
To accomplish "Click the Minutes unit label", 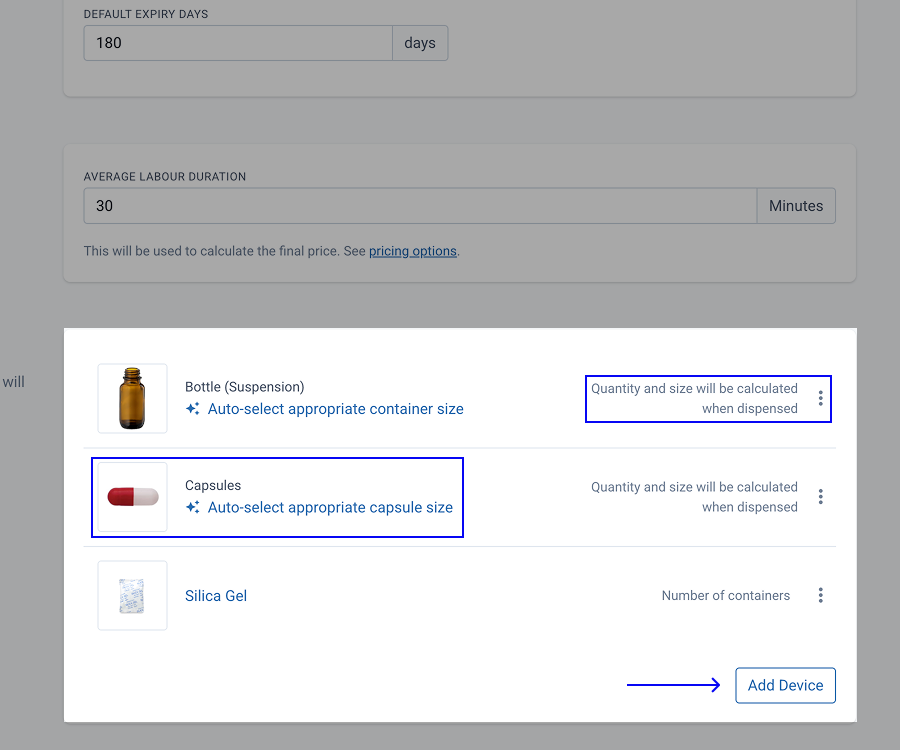I will [x=796, y=205].
